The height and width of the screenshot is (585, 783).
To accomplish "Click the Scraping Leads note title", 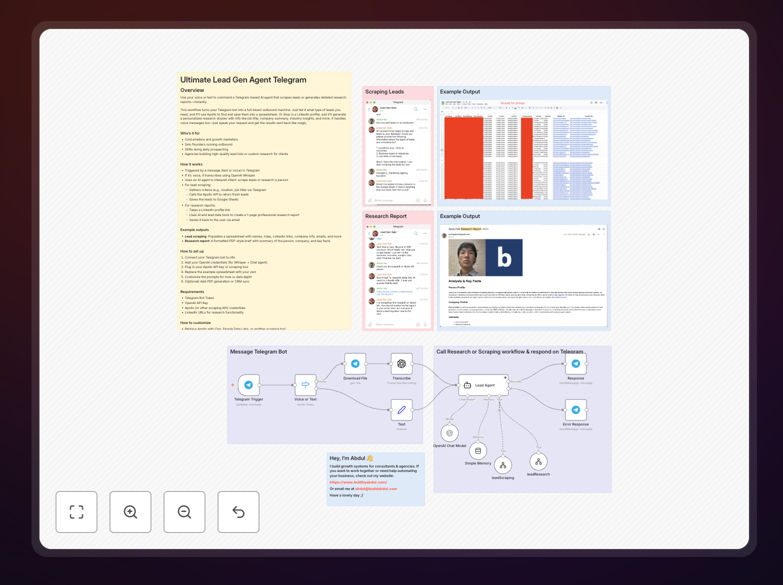I will point(385,92).
